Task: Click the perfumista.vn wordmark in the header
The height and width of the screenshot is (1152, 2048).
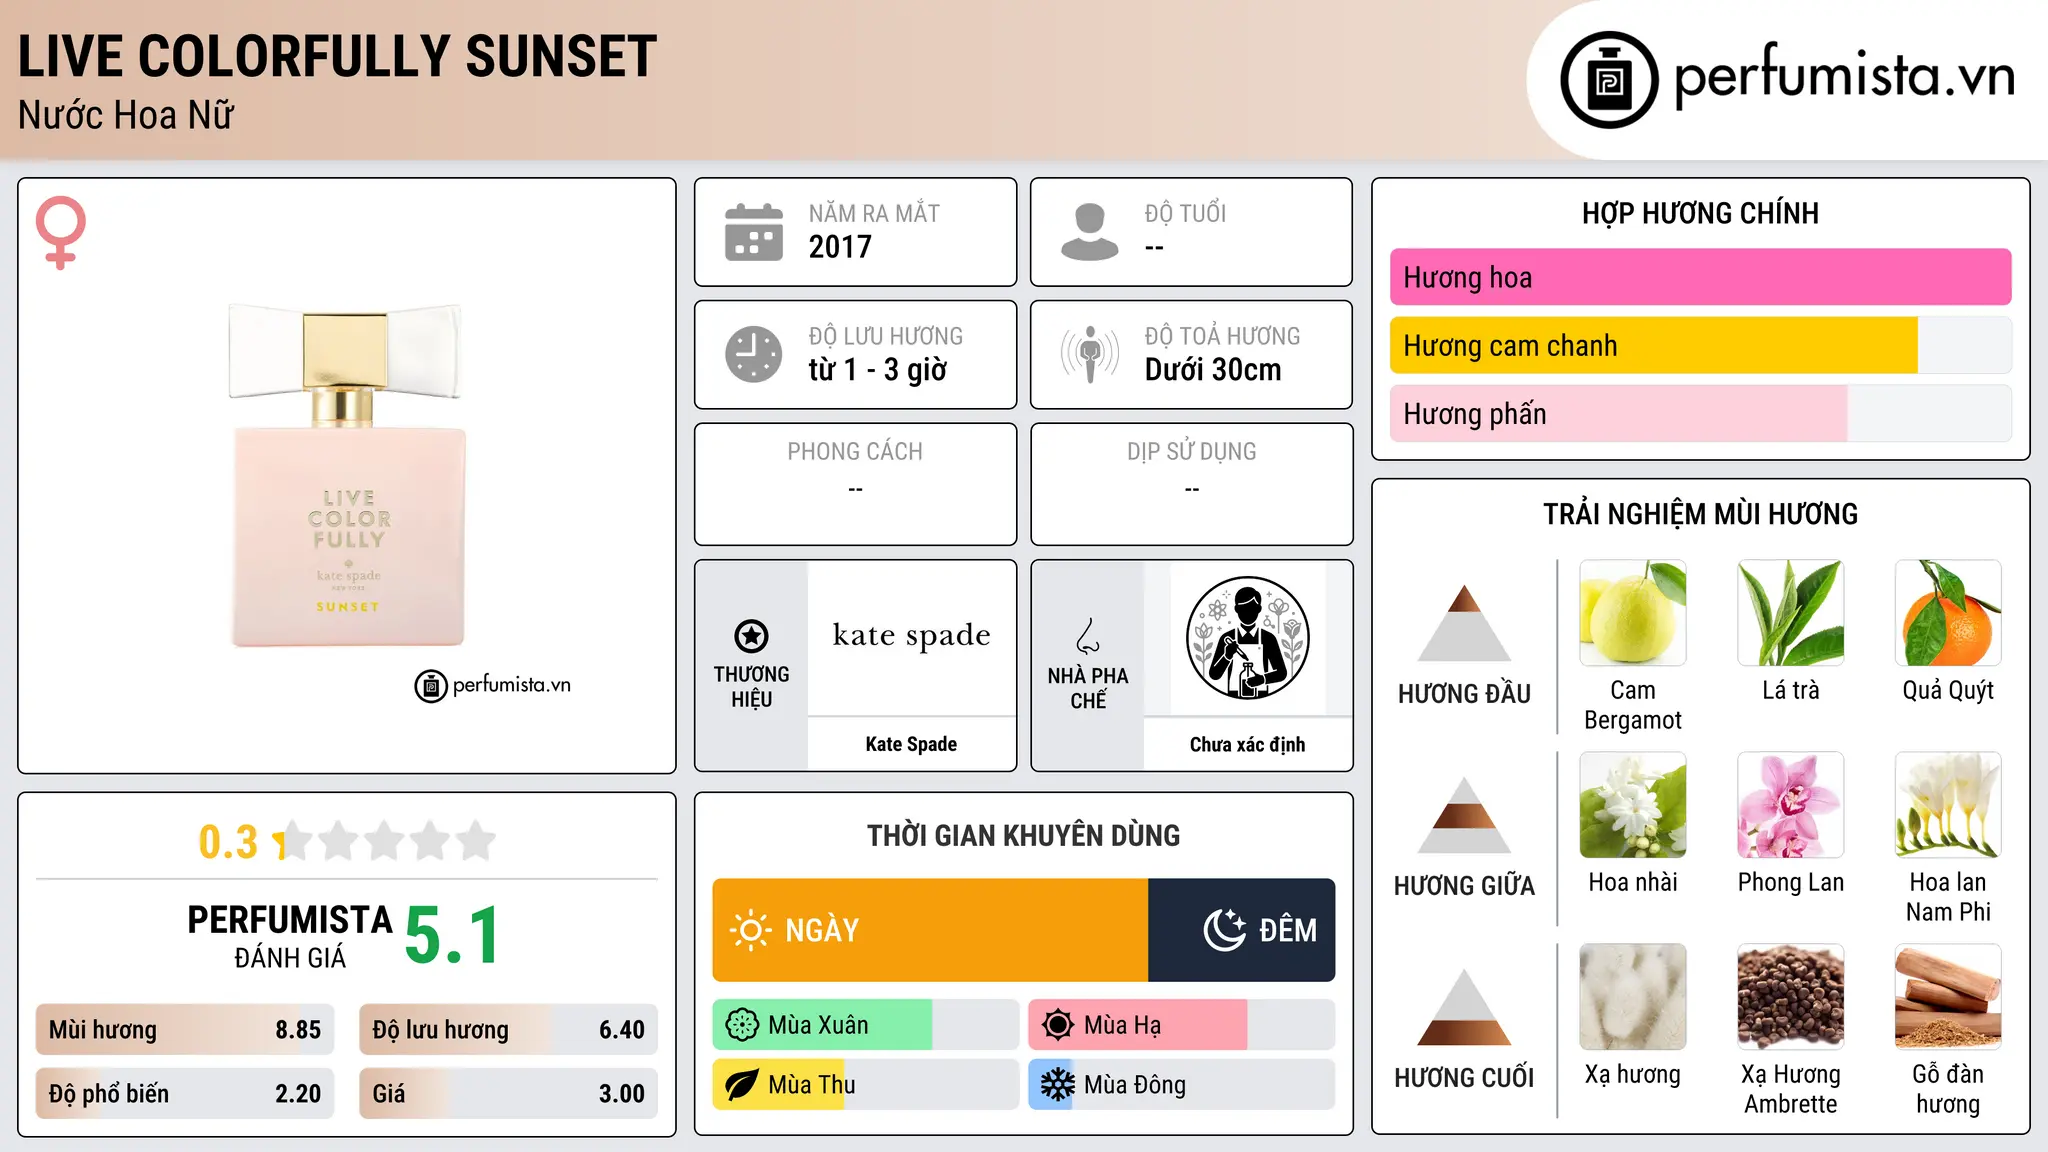Action: point(1844,76)
